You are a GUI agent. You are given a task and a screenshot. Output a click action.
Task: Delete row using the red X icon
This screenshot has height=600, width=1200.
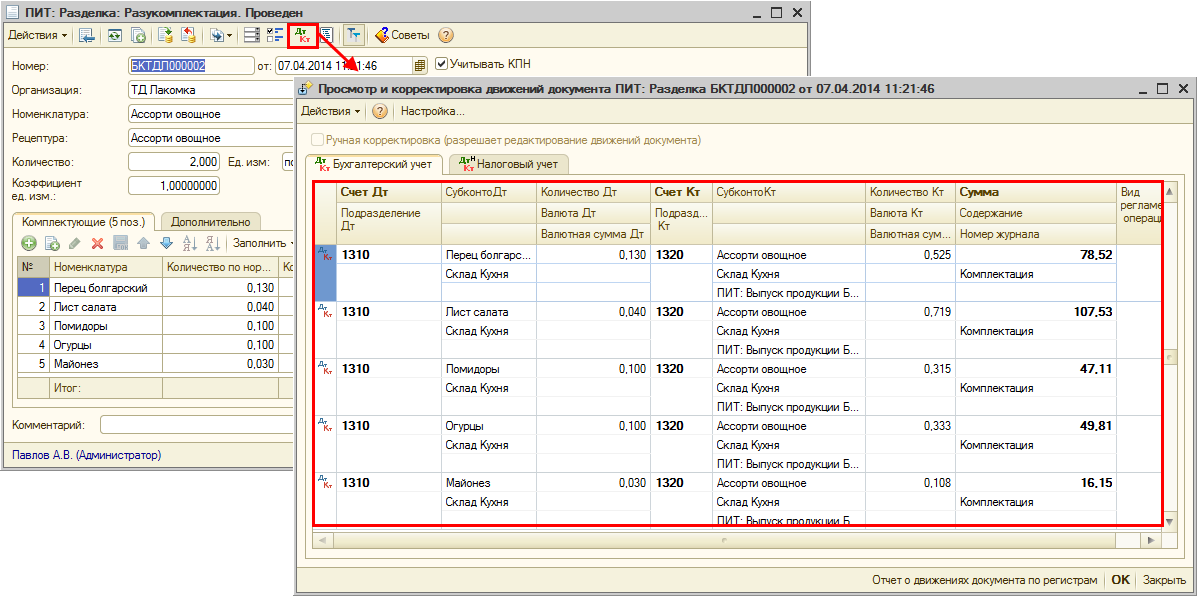pyautogui.click(x=98, y=243)
